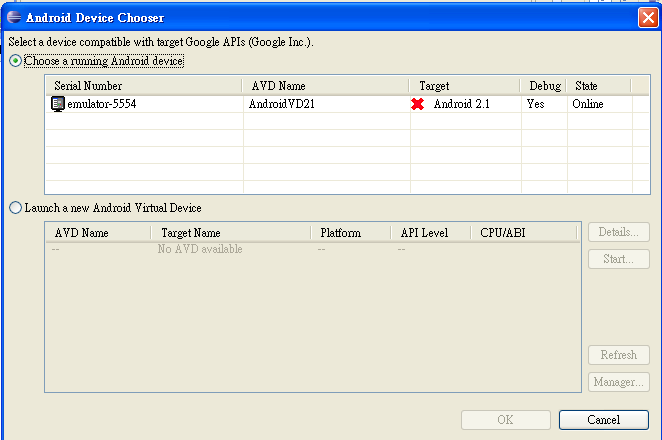Select 'Choose a running Android device' radio button
This screenshot has height=440, width=662.
click(16, 61)
